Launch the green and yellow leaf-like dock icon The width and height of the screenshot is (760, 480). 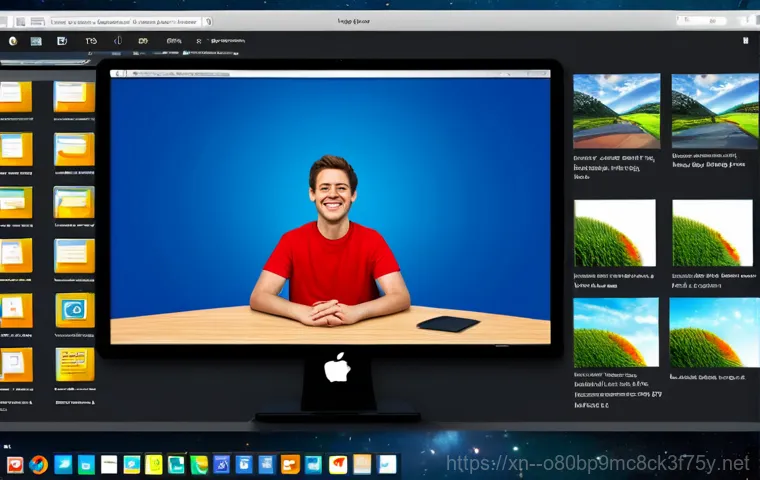click(x=199, y=464)
